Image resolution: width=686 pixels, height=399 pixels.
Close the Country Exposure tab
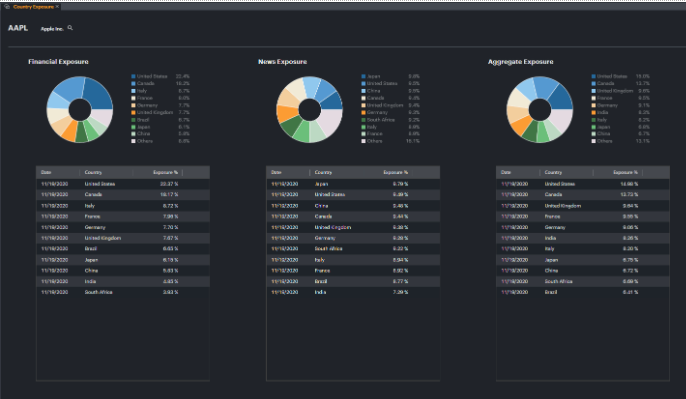click(57, 7)
